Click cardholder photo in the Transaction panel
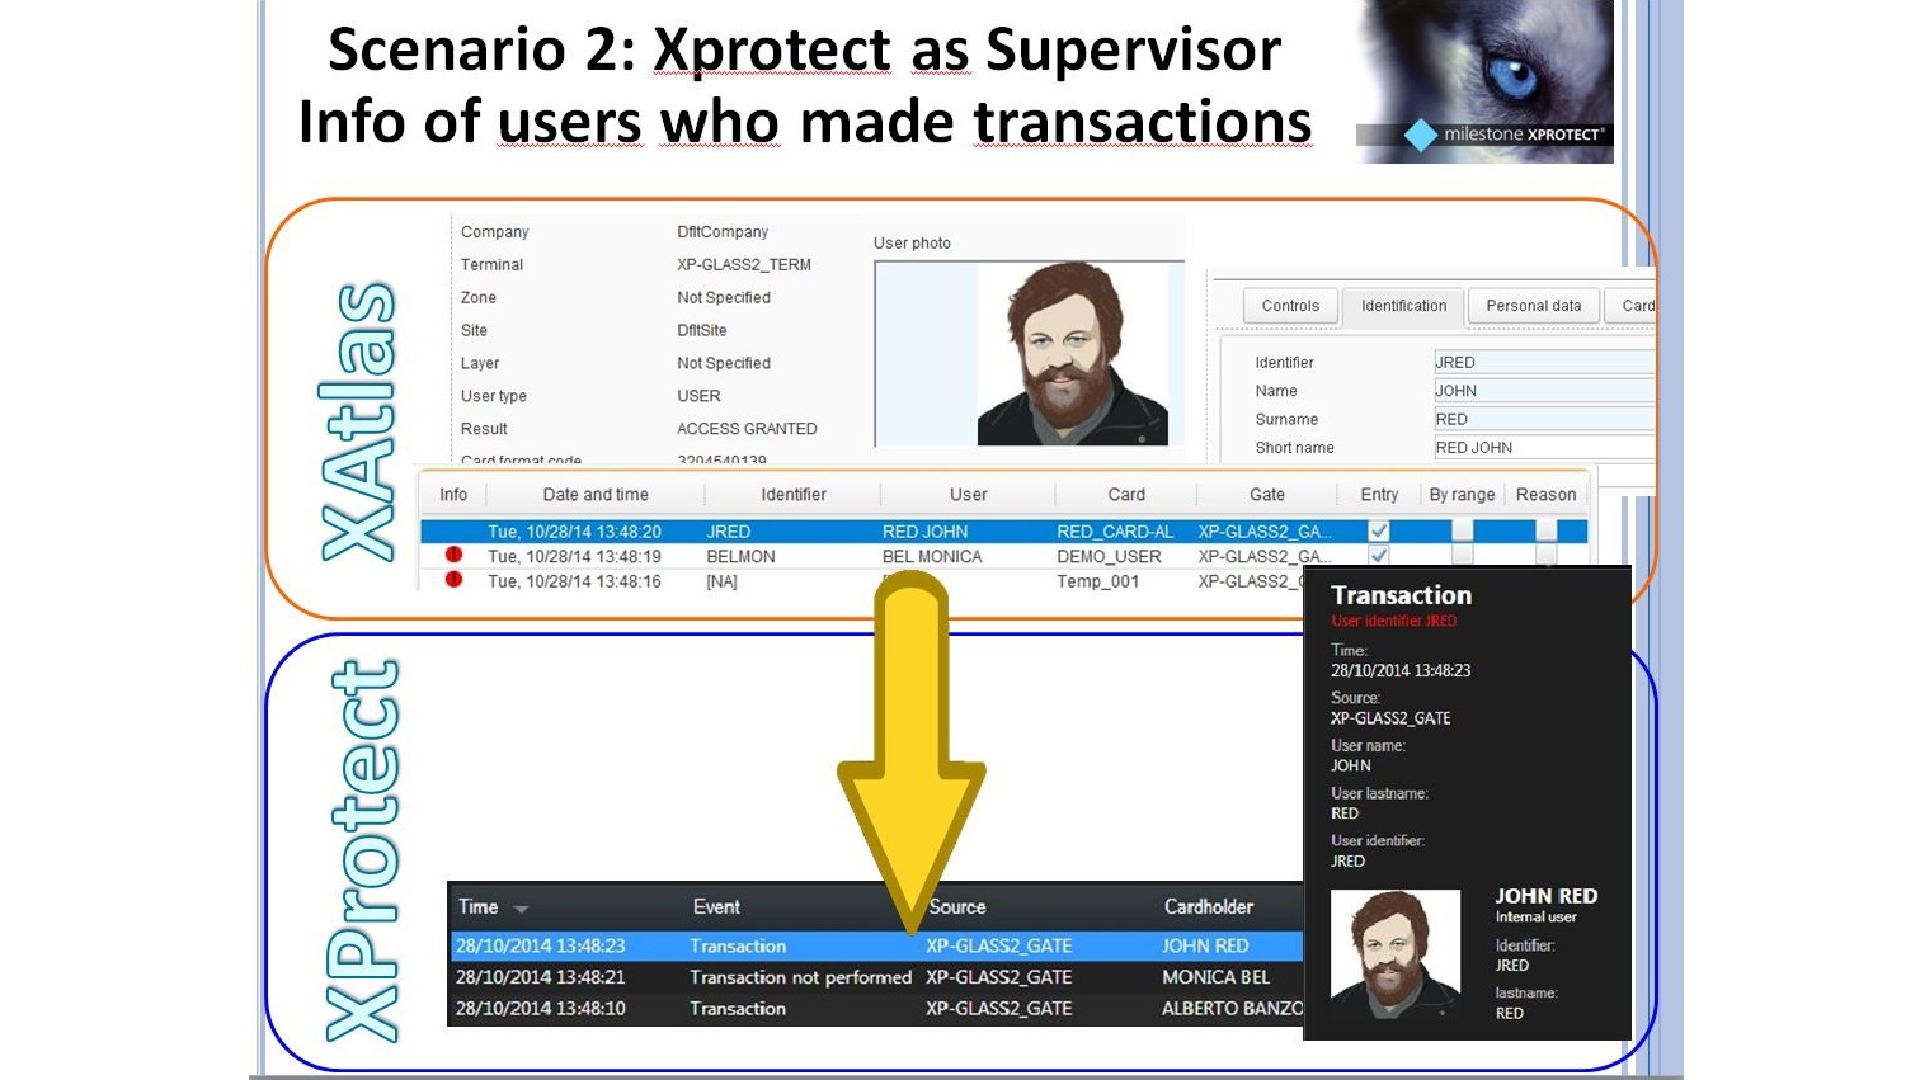The image size is (1920, 1080). click(1395, 954)
